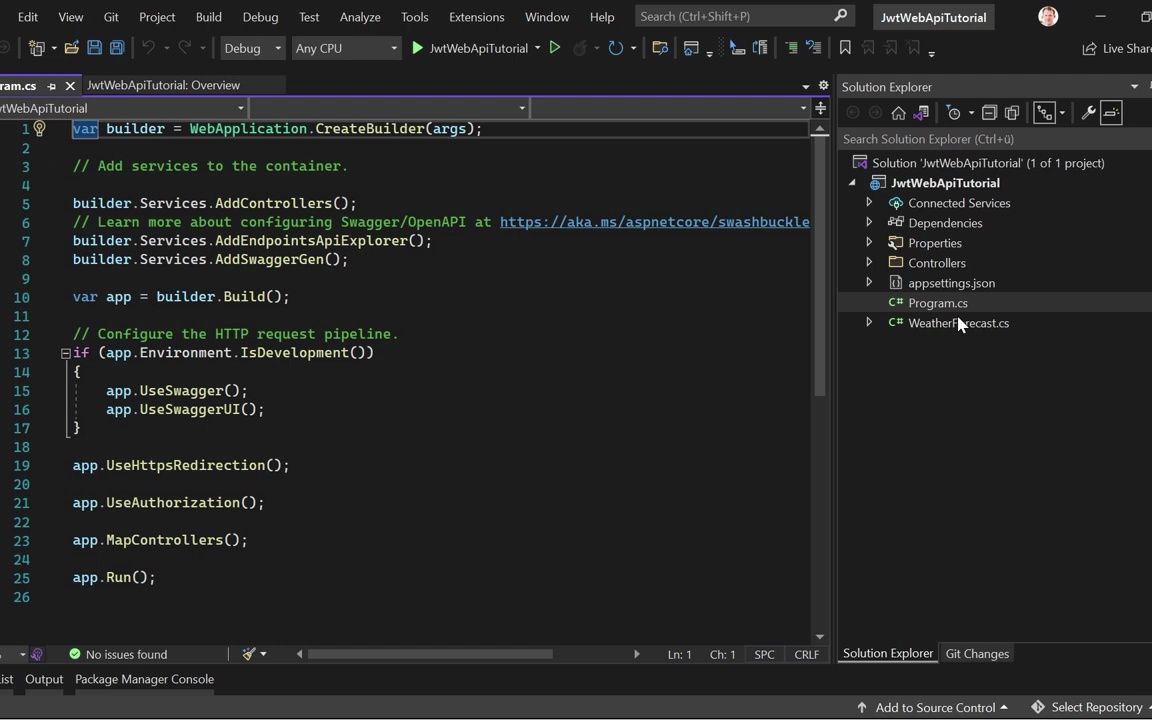The image size is (1152, 720).
Task: Click the Open File folder icon
Action: tap(72, 48)
